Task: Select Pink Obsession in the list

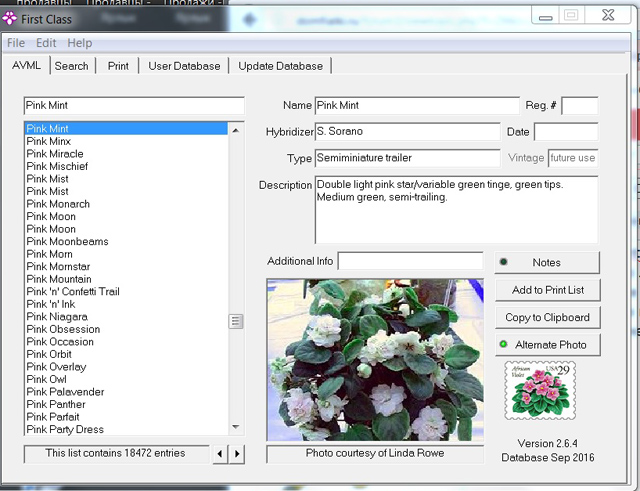Action: point(126,329)
